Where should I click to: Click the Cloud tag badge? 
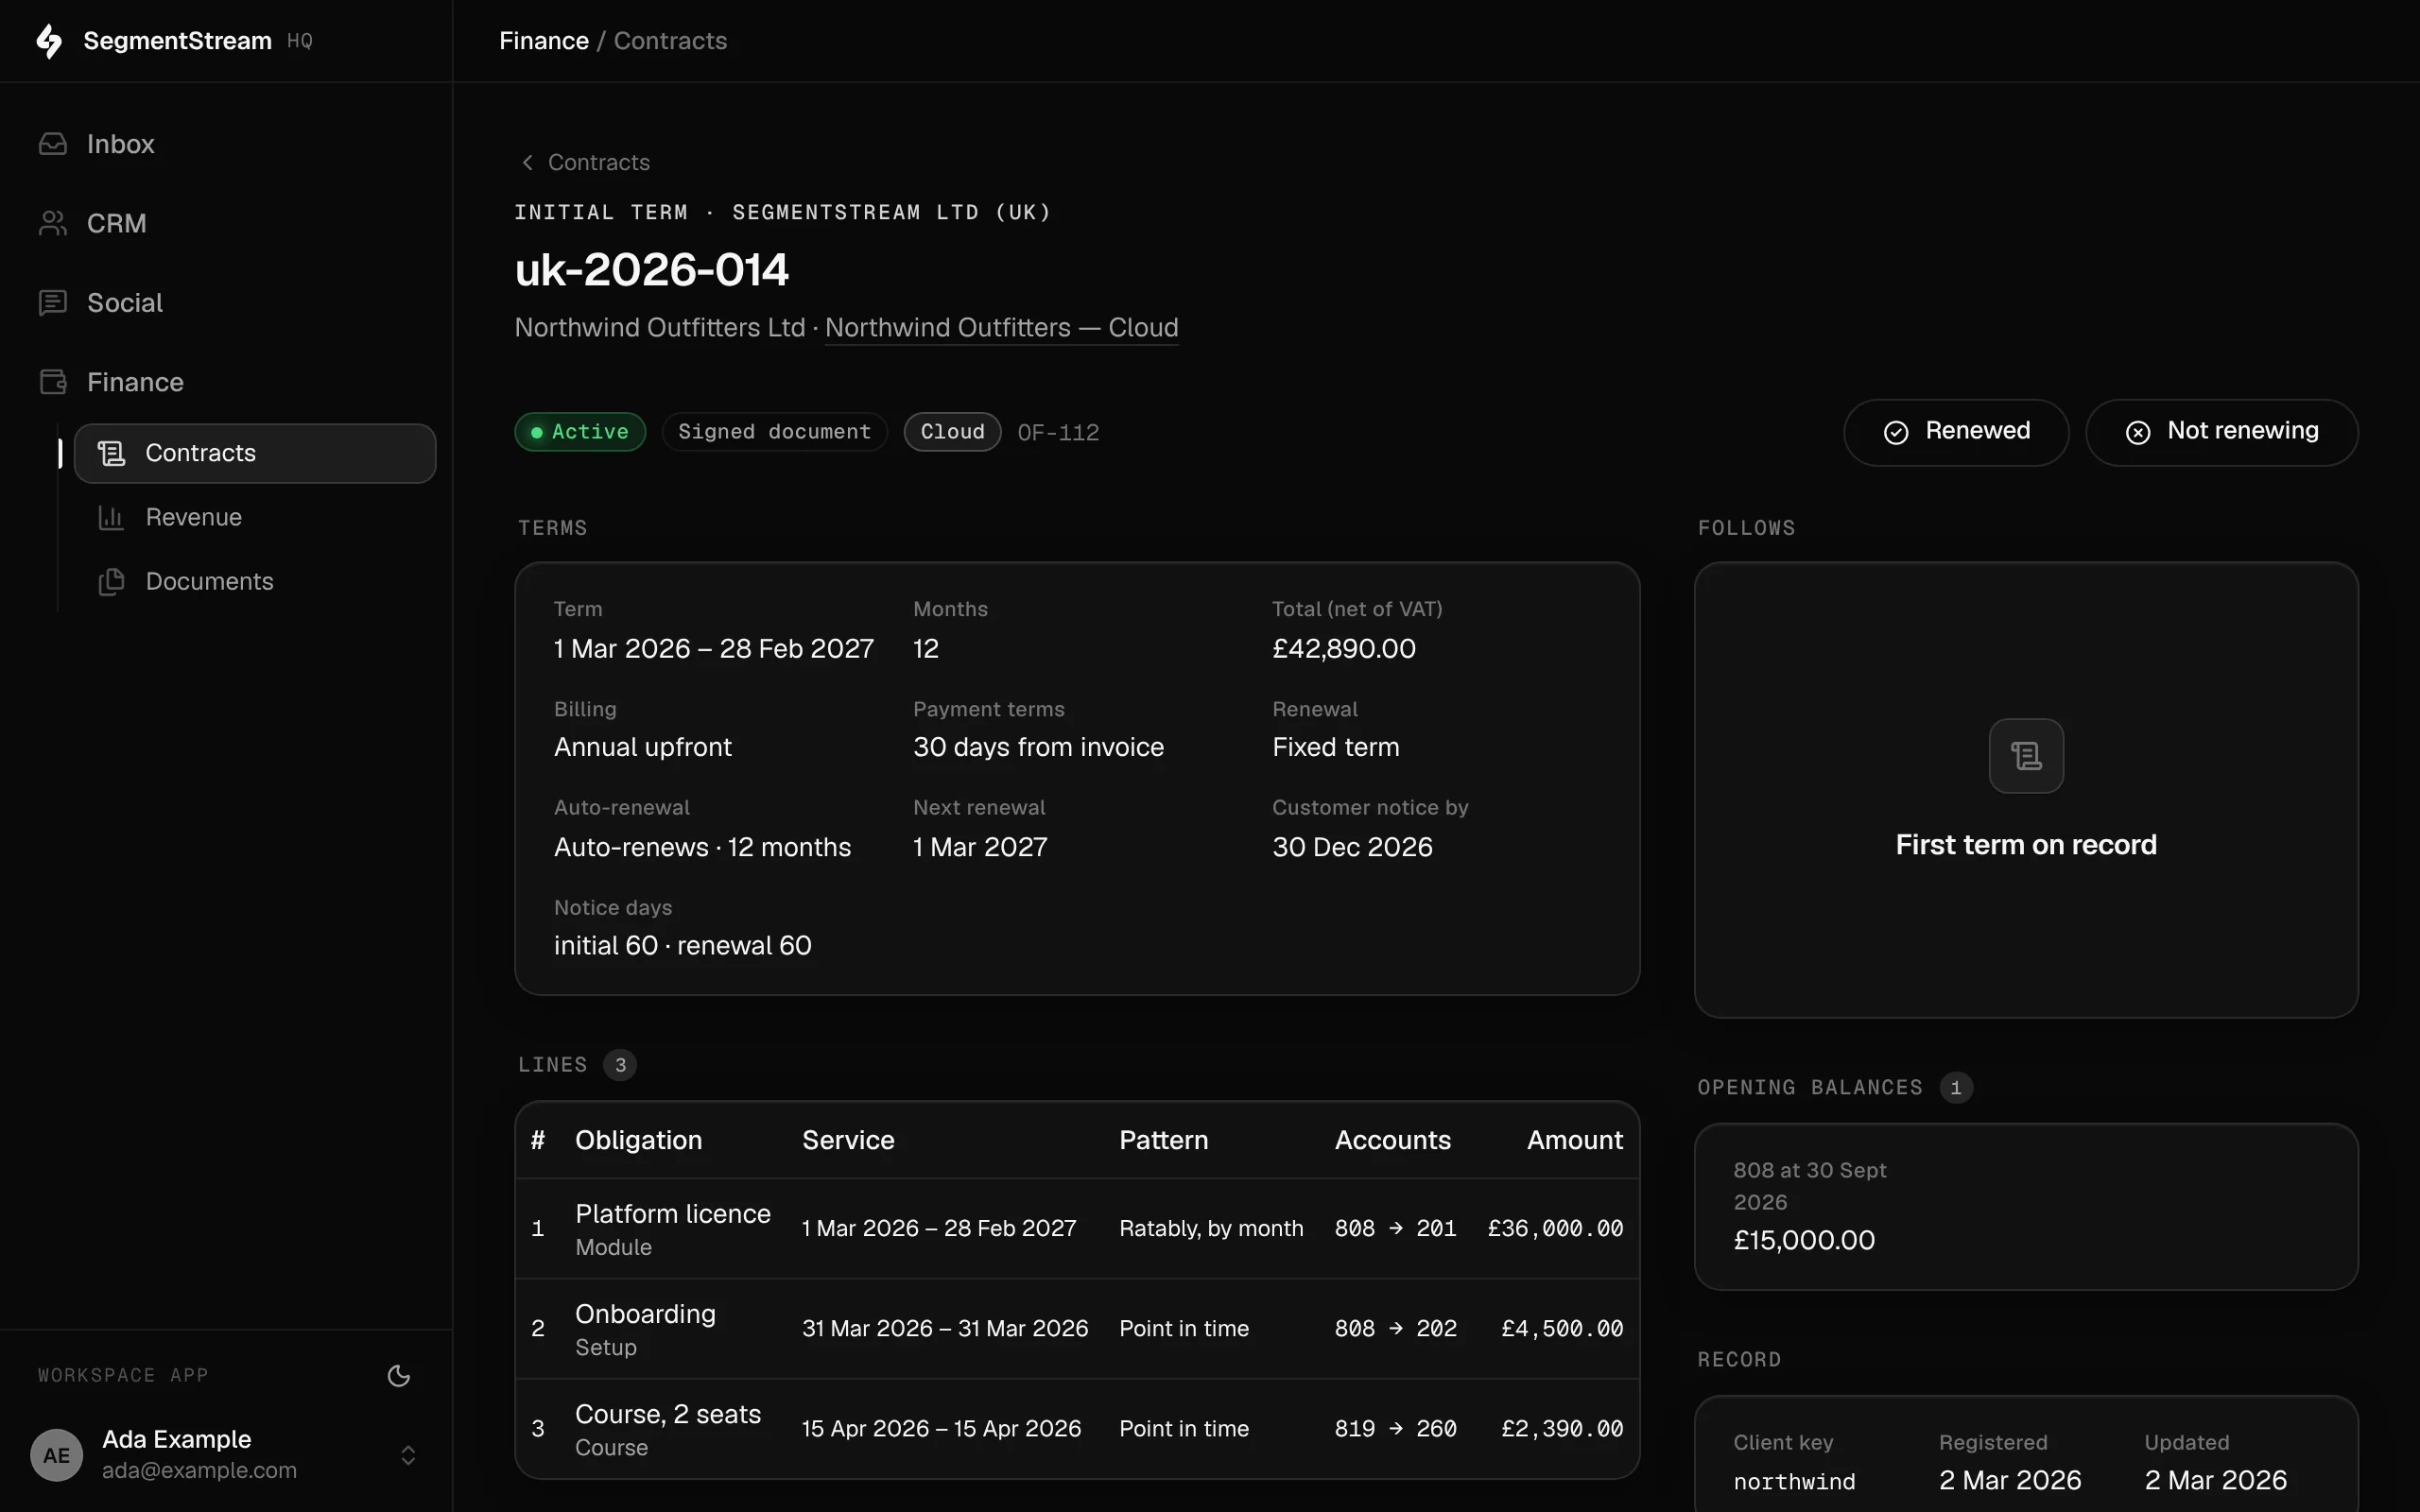click(952, 432)
